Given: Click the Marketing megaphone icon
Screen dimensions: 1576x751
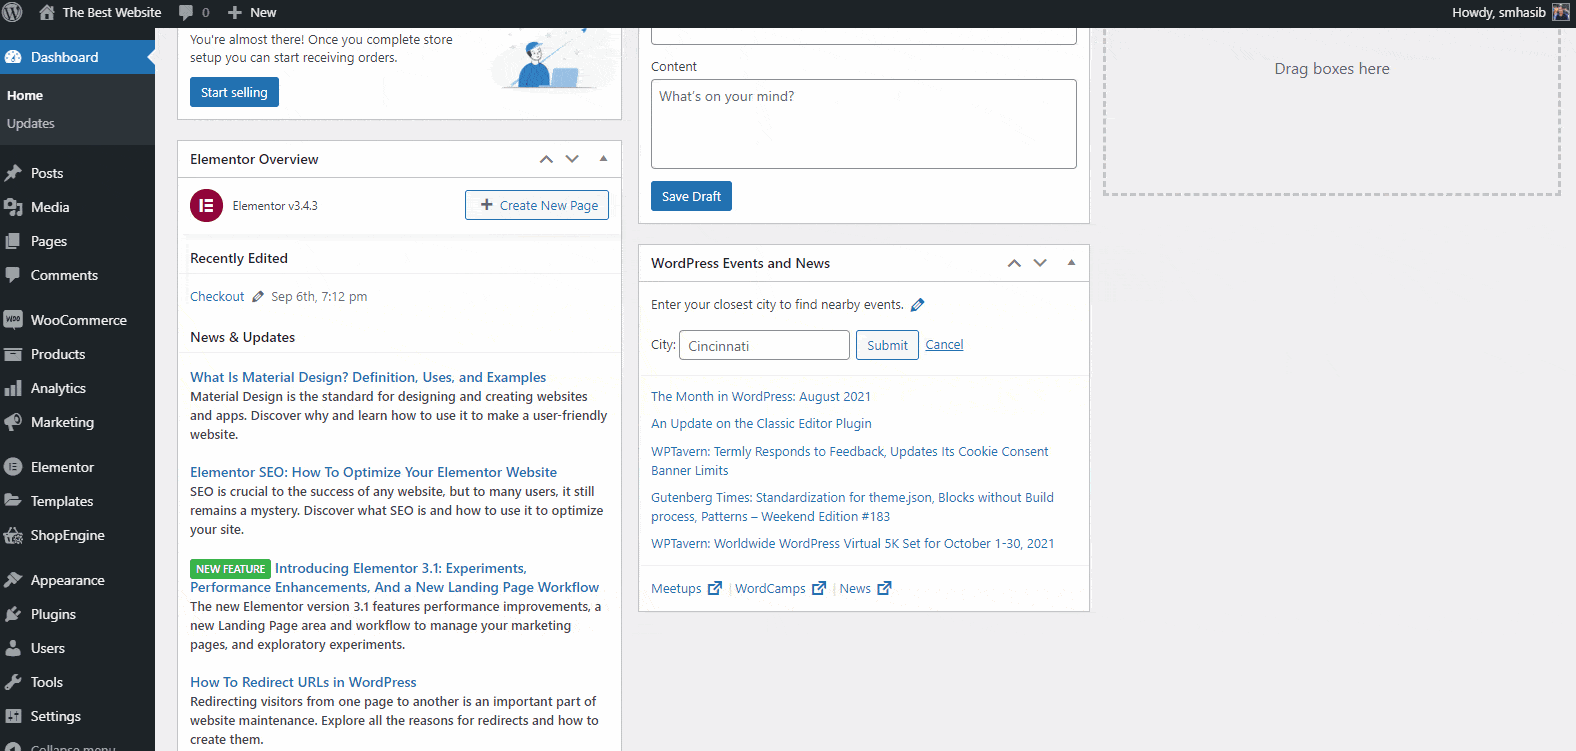Looking at the screenshot, I should point(13,422).
